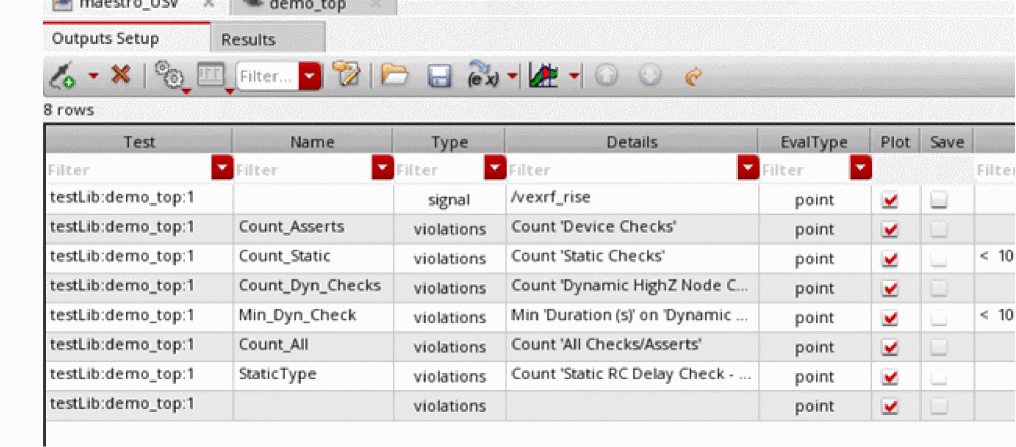Toggle Save checkbox for /vexrf_rise signal row
1016x447 pixels.
939,200
